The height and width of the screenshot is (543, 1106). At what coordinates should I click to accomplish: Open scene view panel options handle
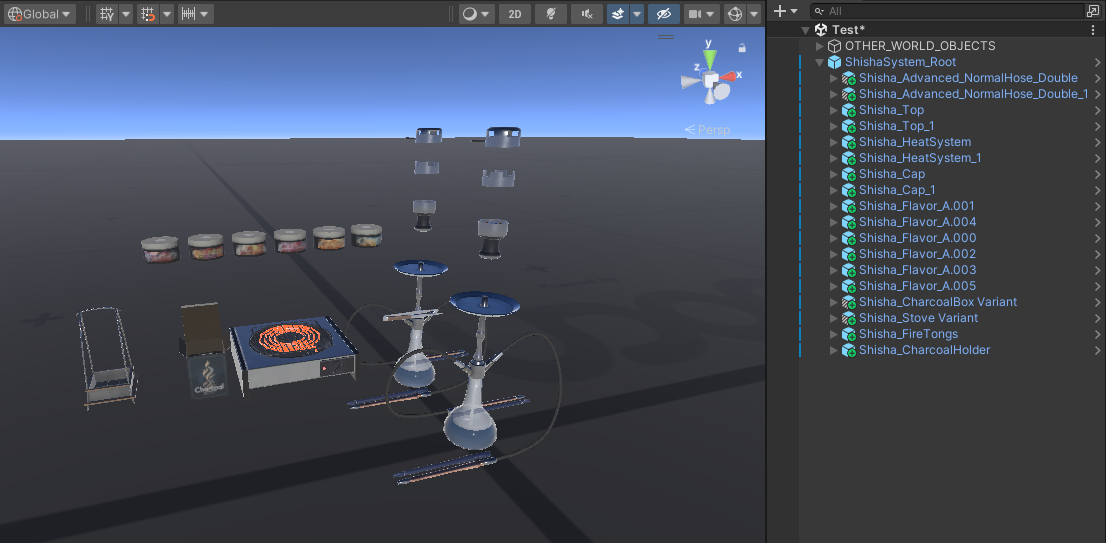[x=665, y=37]
